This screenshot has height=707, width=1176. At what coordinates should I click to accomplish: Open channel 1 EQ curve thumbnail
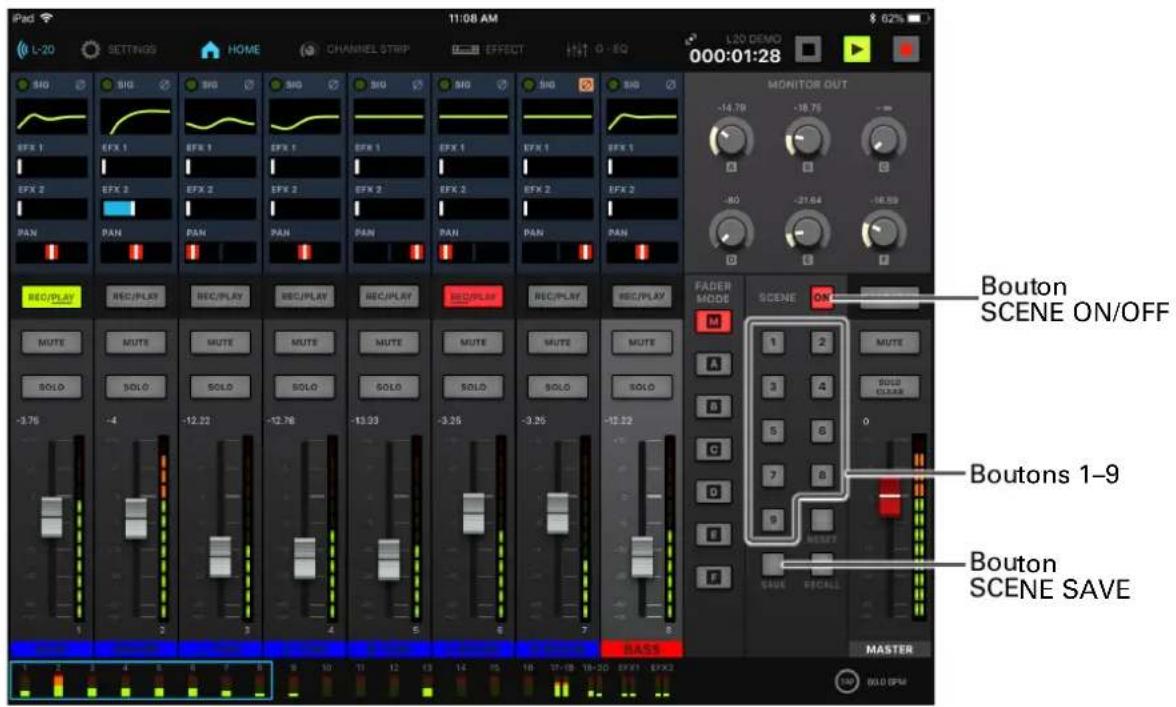[52, 117]
